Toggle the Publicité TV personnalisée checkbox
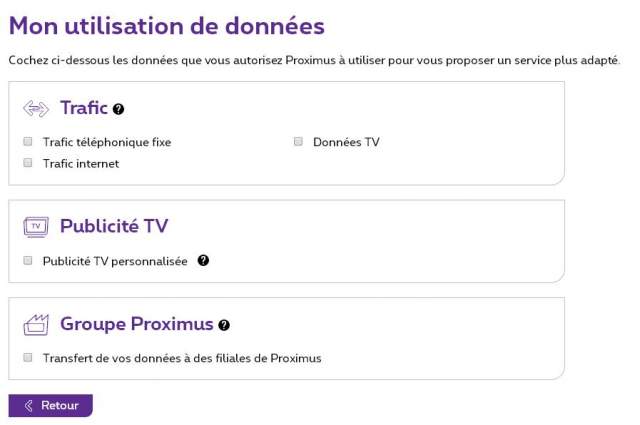 (28, 261)
